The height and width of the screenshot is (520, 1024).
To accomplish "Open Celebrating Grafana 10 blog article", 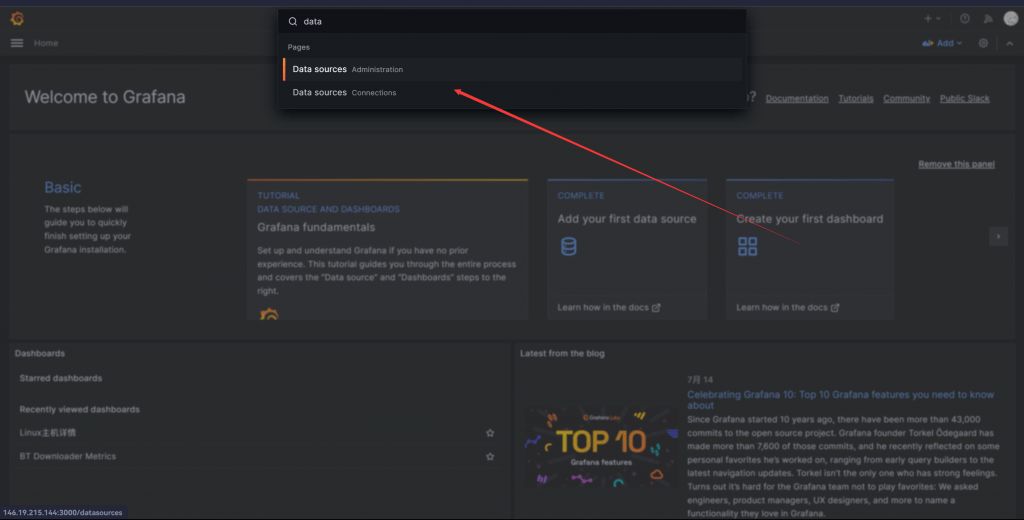I will click(840, 400).
